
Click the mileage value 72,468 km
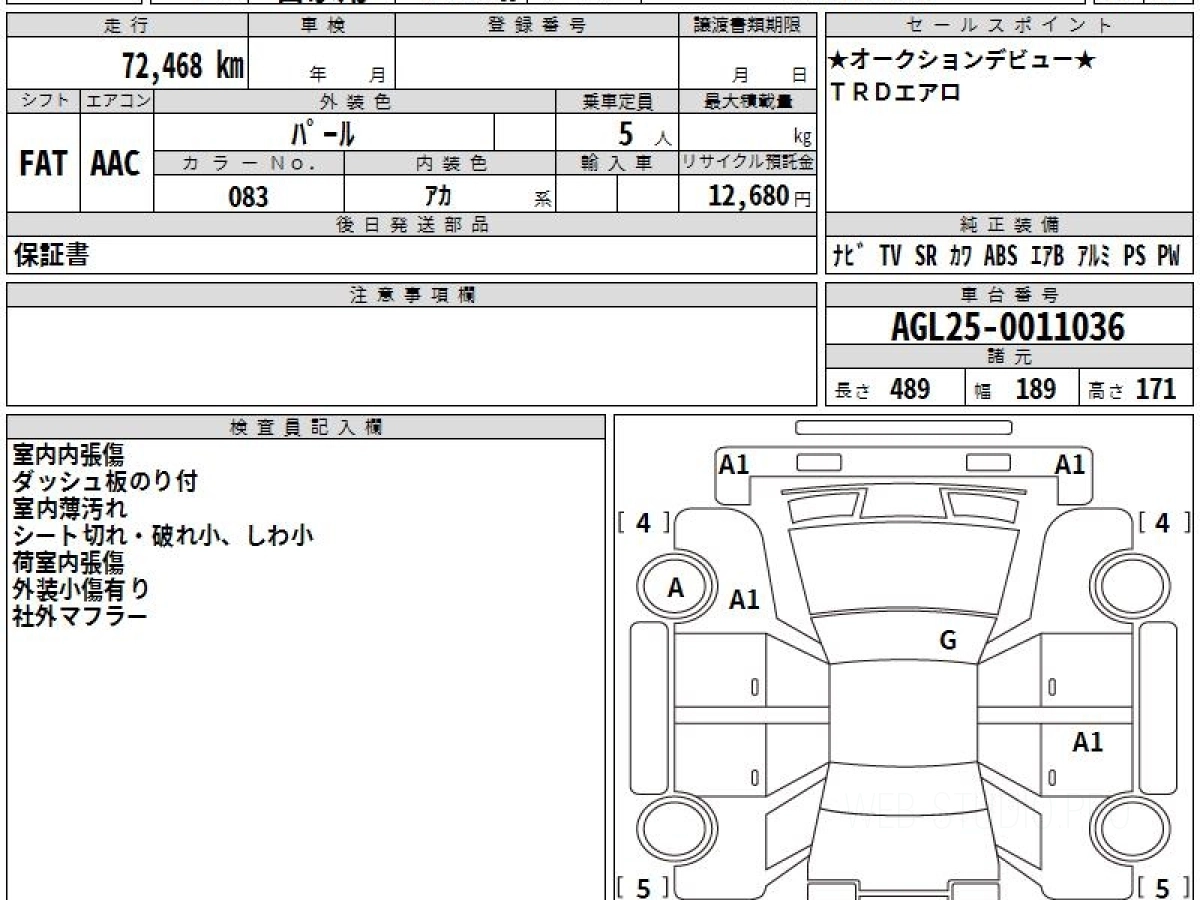coord(184,67)
